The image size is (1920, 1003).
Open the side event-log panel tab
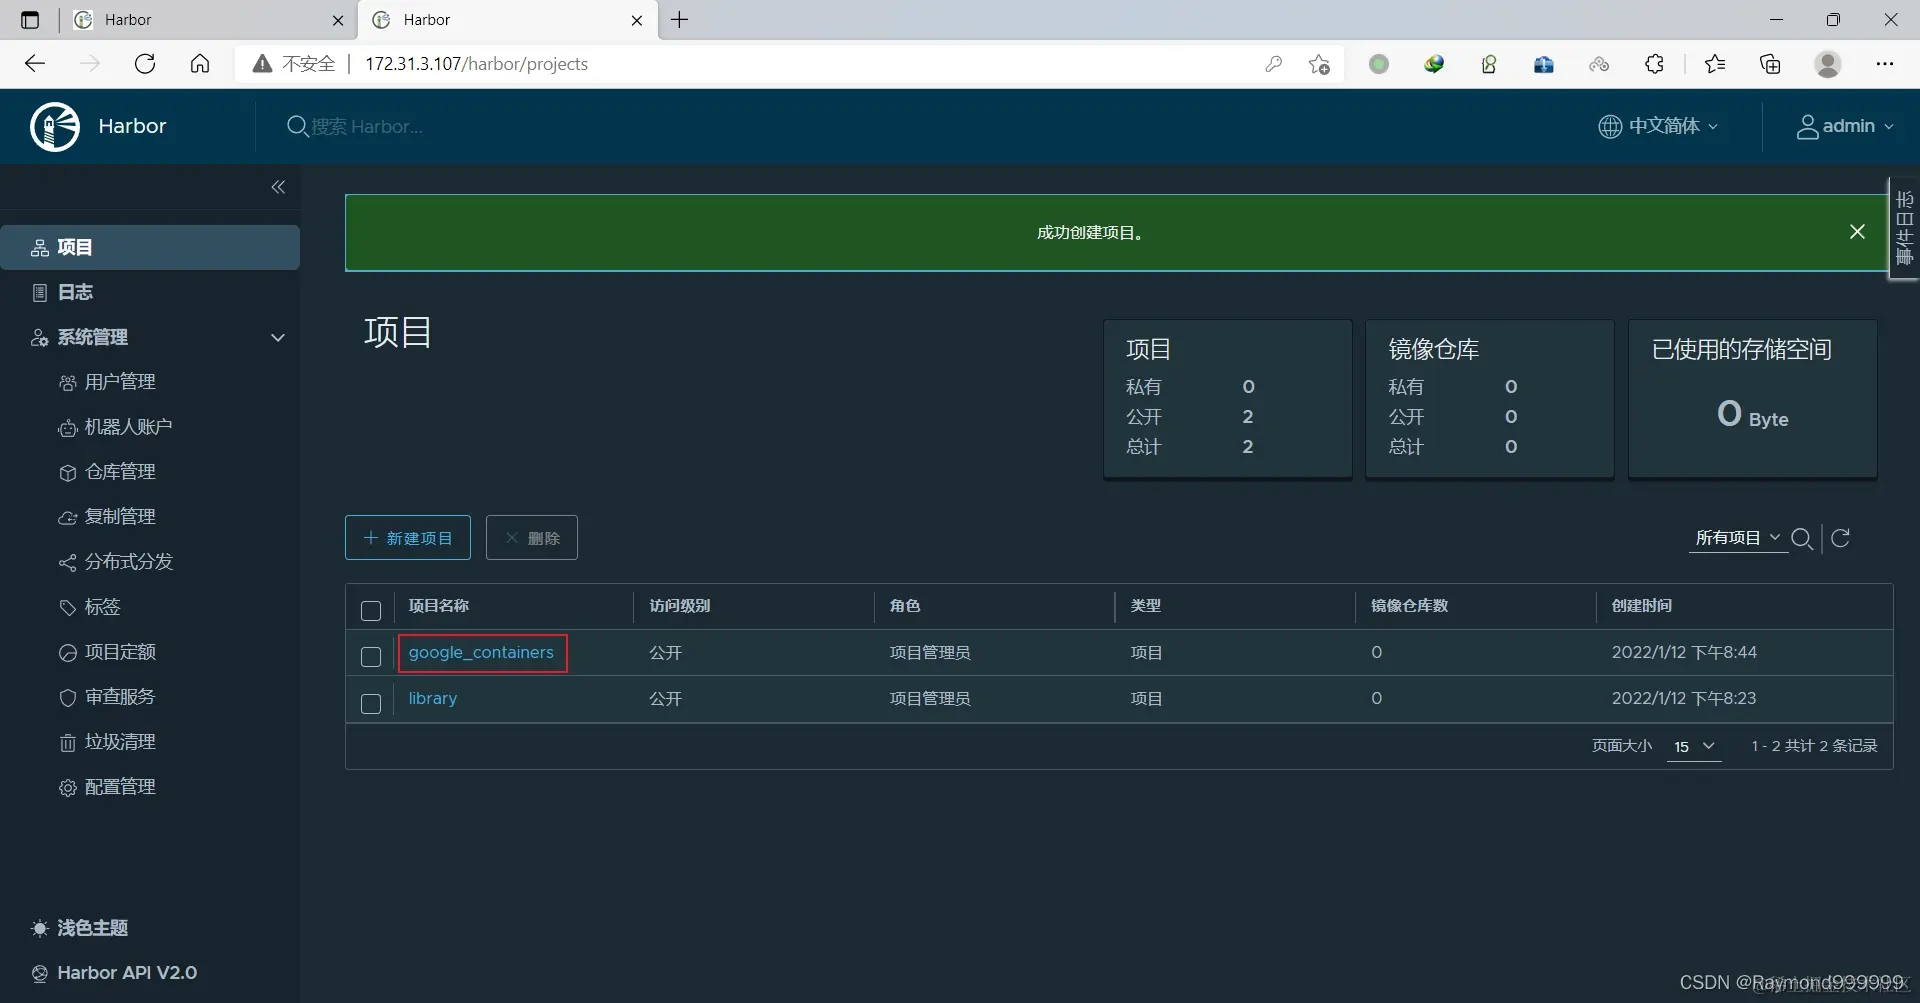1904,229
